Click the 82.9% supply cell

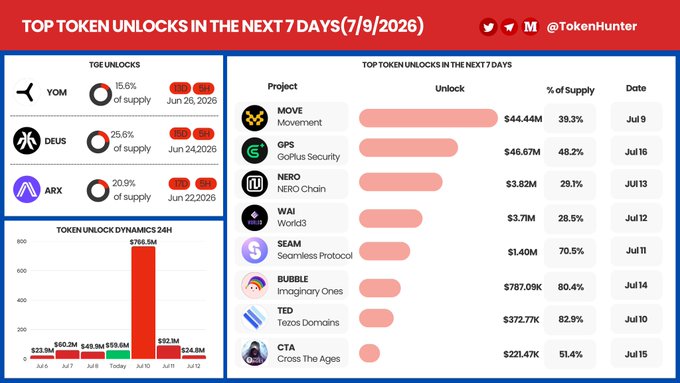[570, 319]
